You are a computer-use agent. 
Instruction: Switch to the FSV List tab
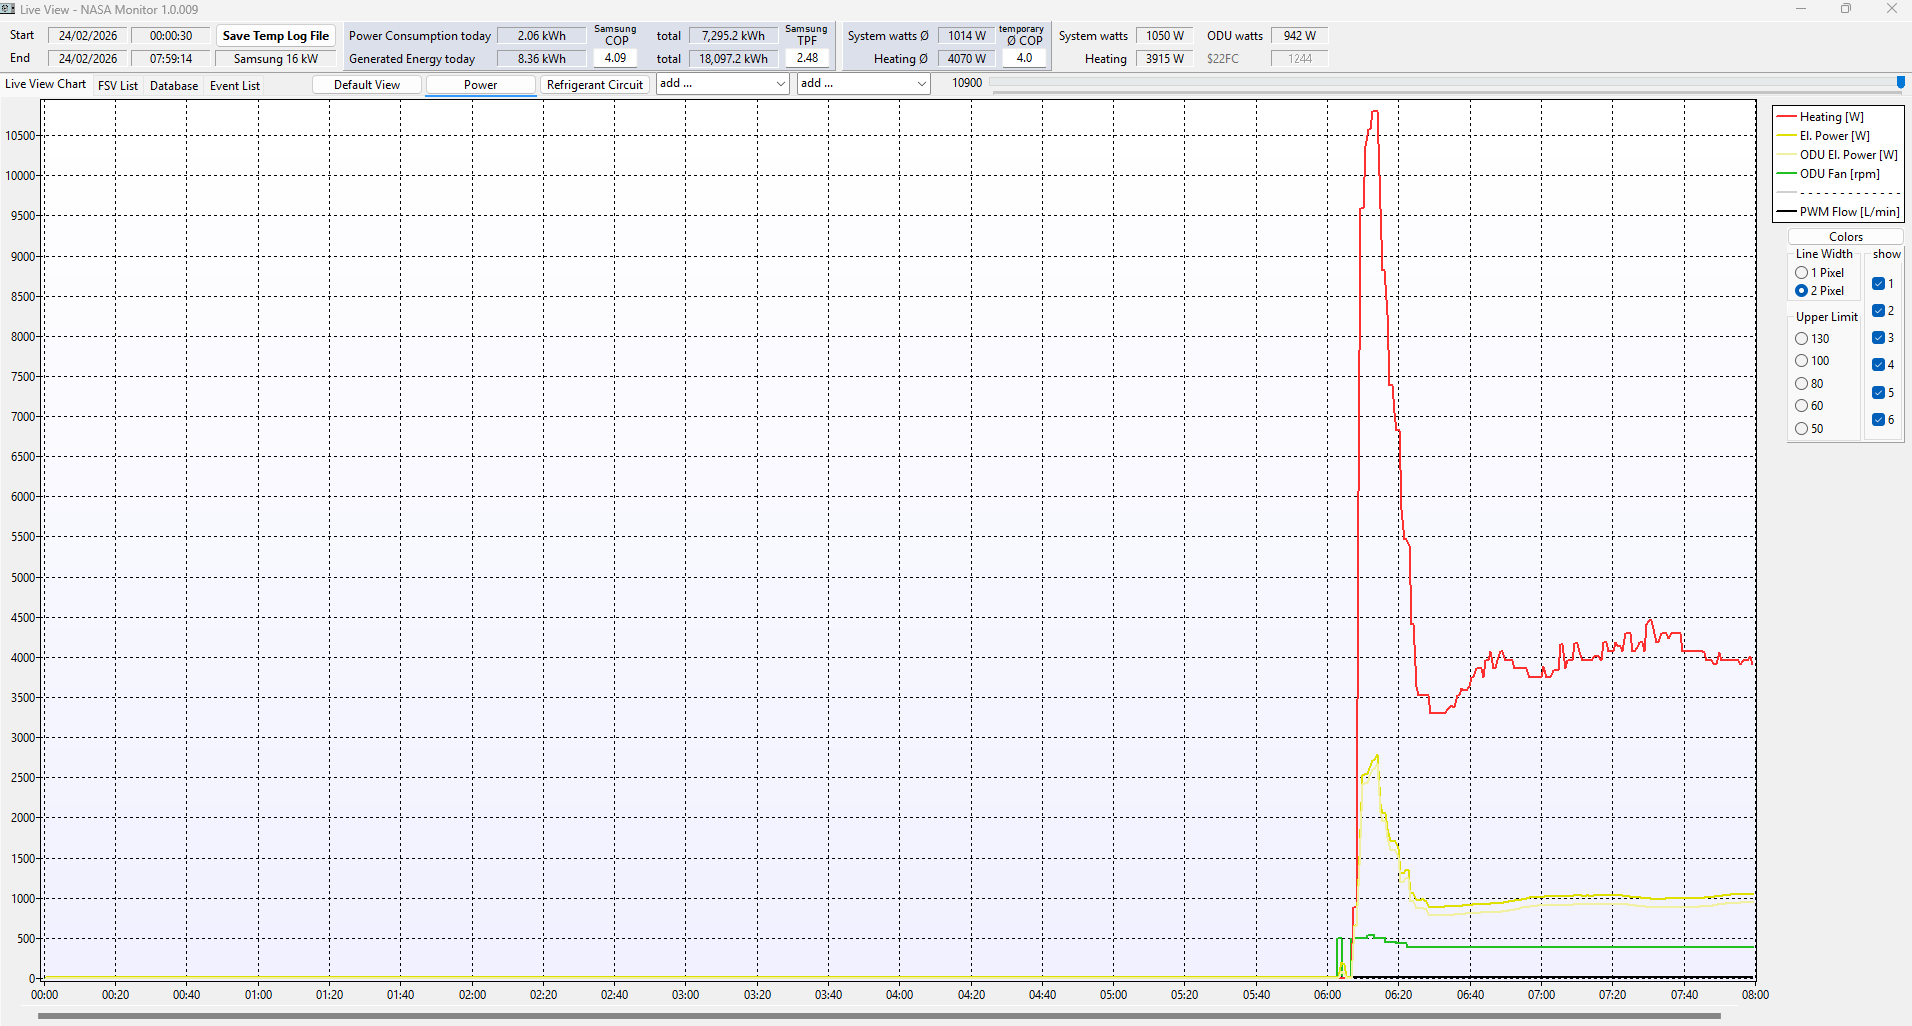[x=118, y=86]
